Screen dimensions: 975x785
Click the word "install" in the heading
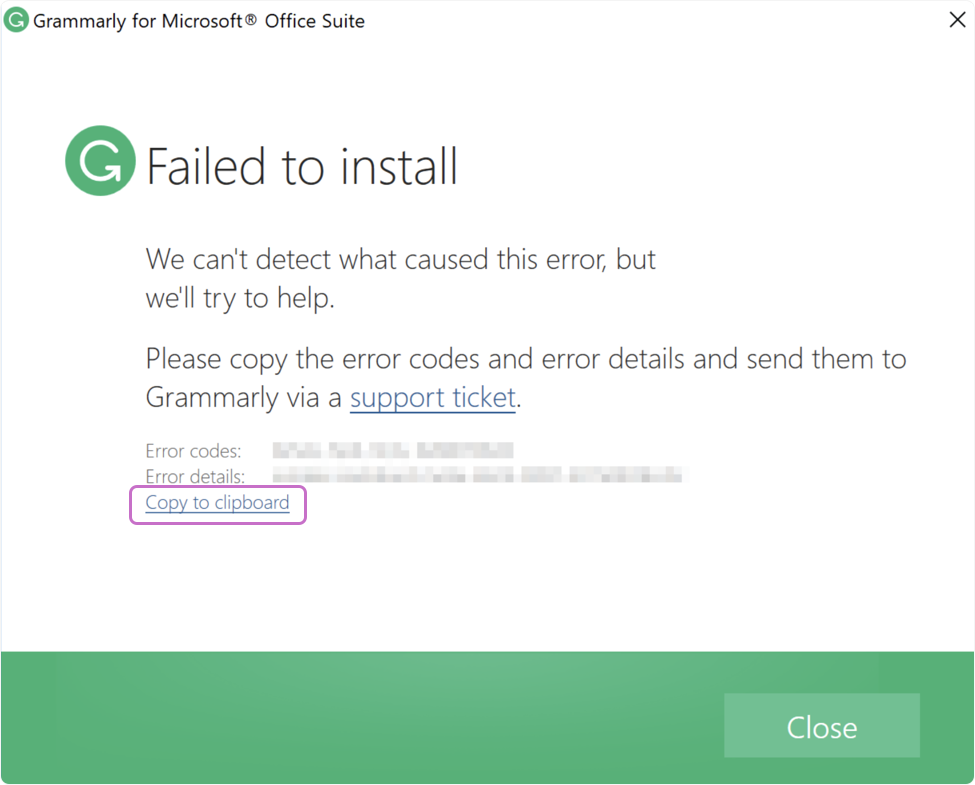[396, 166]
